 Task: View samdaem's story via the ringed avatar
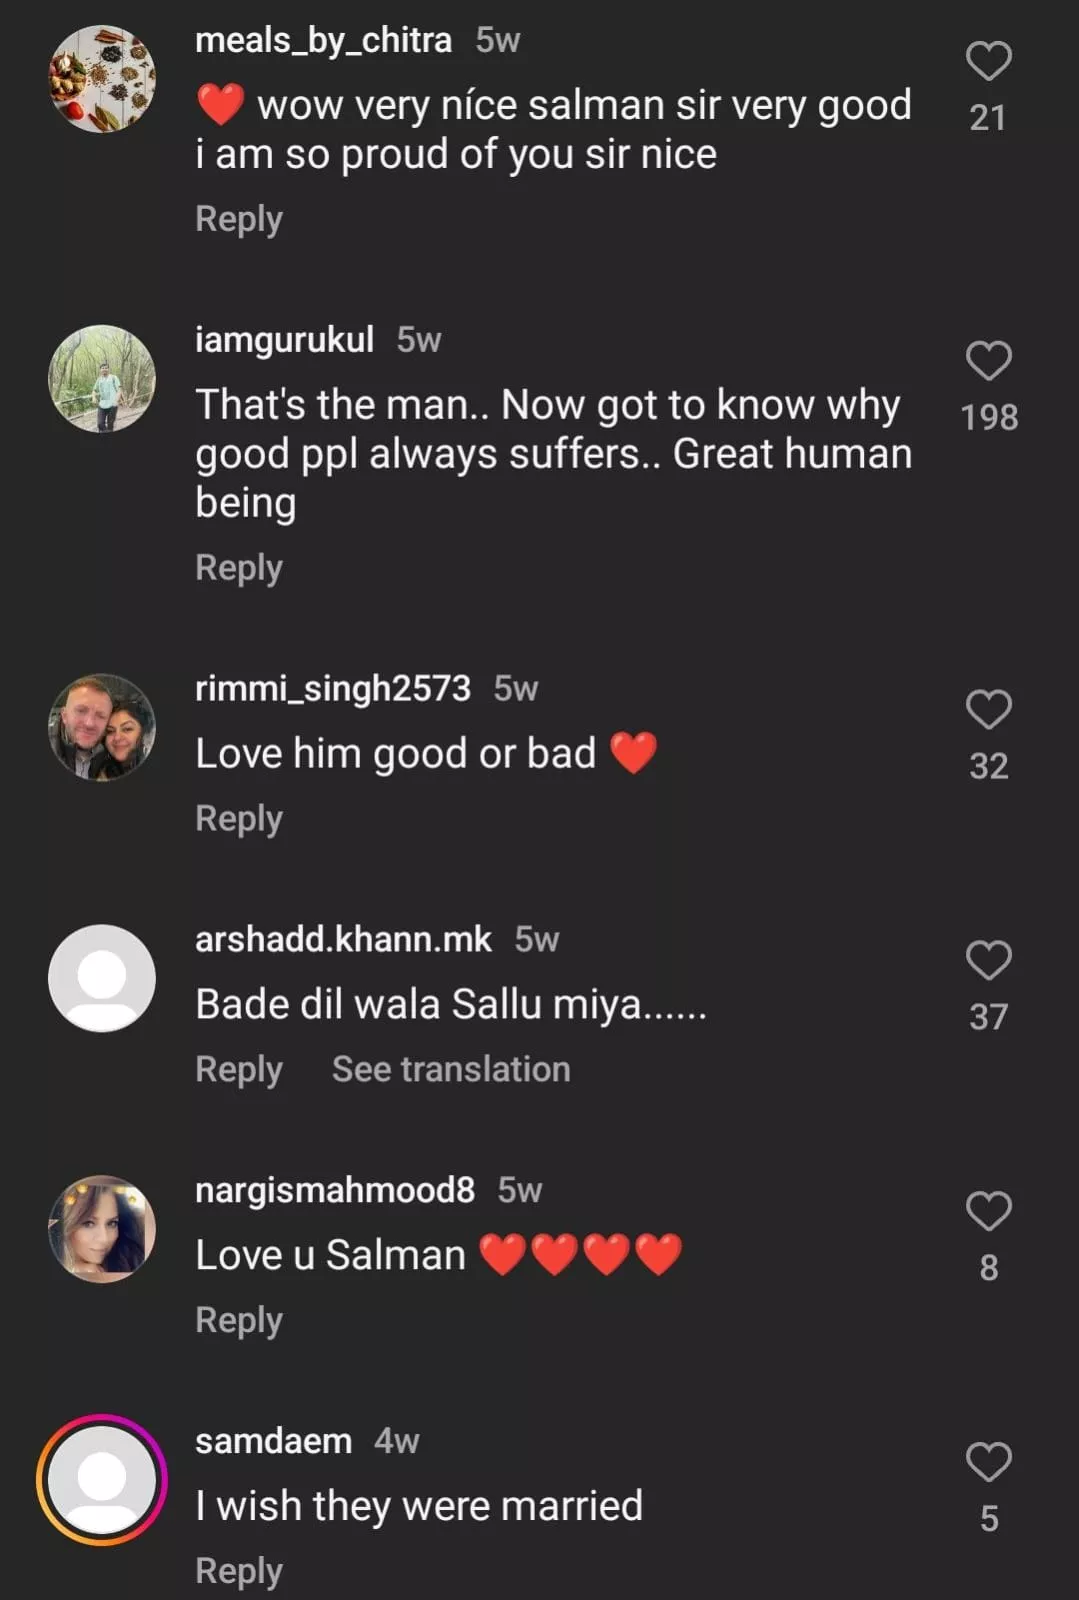[102, 1480]
